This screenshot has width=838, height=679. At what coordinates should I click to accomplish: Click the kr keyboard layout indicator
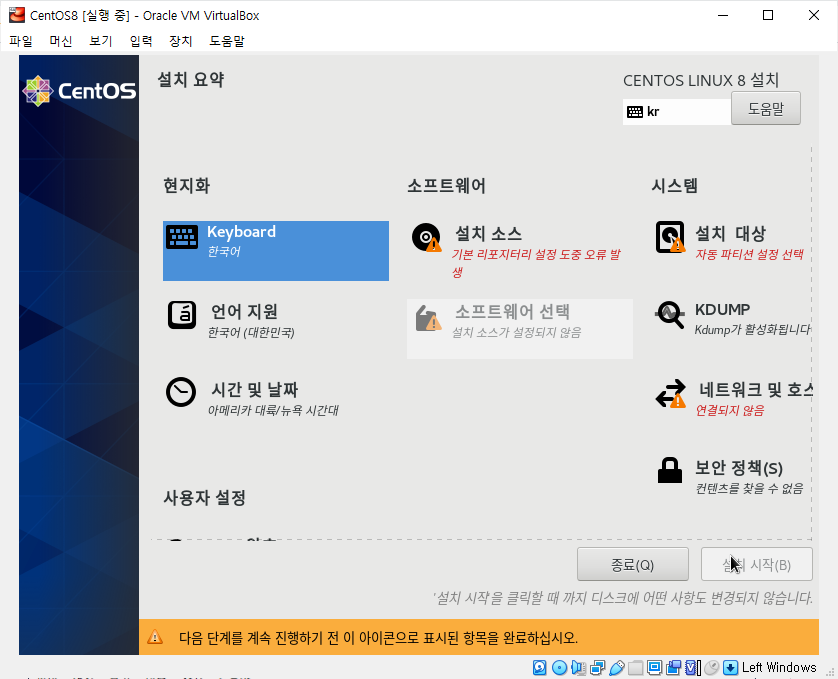(x=677, y=112)
